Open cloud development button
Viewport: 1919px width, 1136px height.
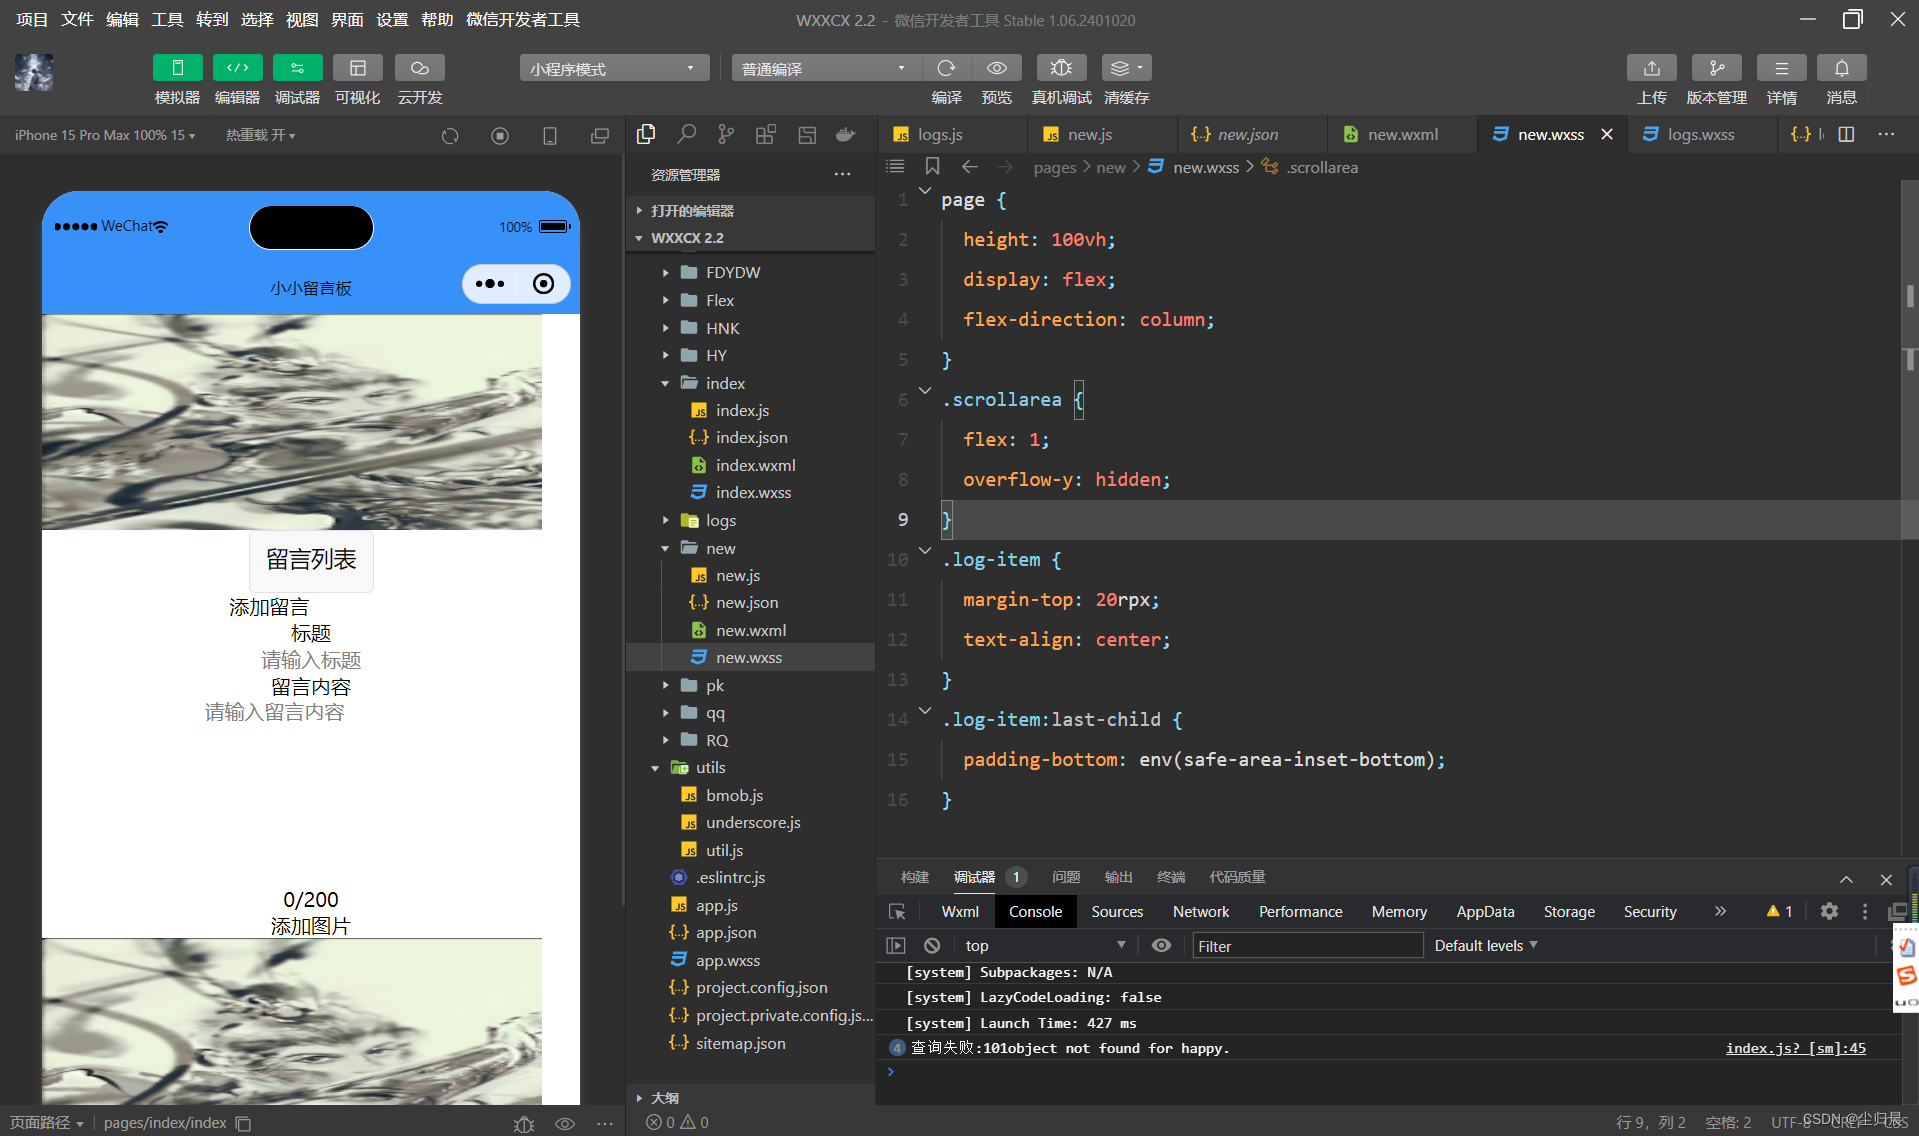coord(419,68)
